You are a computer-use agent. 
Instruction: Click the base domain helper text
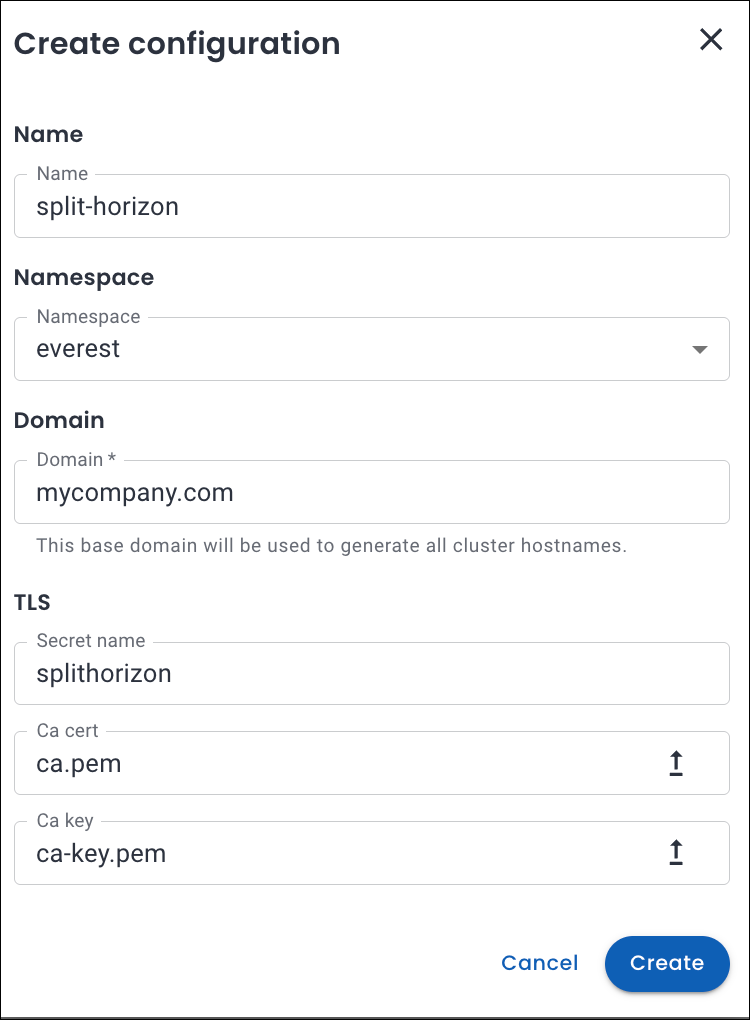331,546
